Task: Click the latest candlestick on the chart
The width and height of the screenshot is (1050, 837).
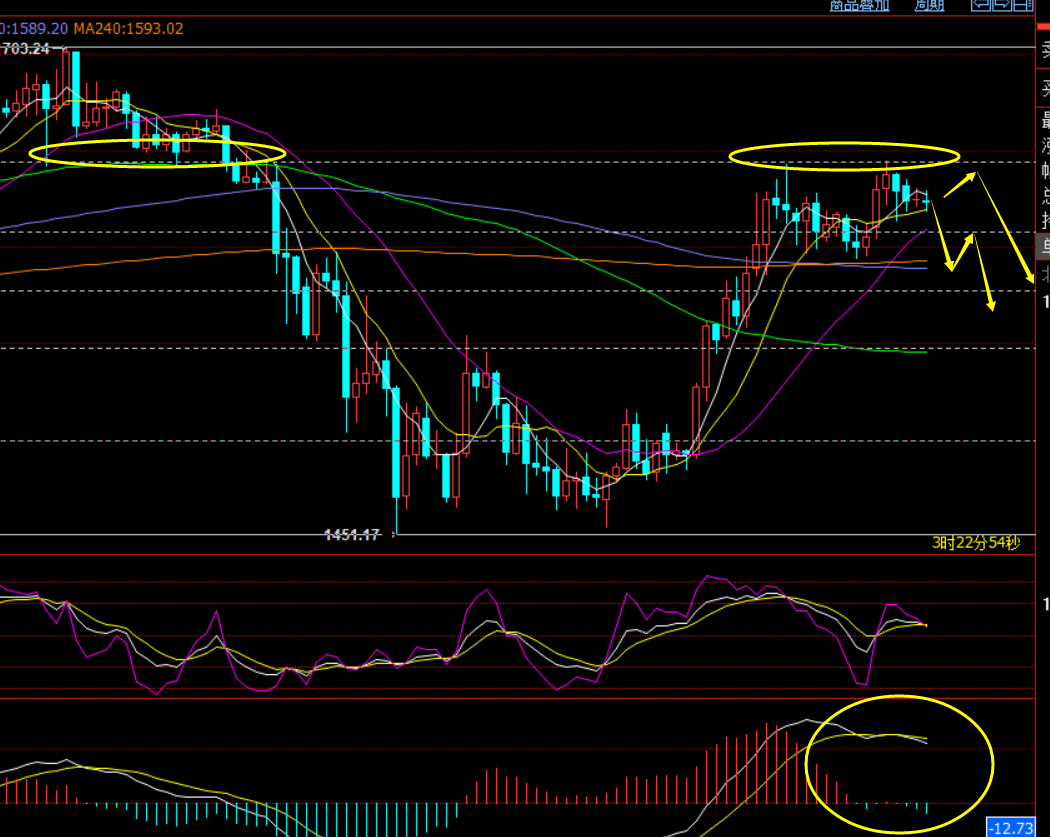Action: pos(927,201)
